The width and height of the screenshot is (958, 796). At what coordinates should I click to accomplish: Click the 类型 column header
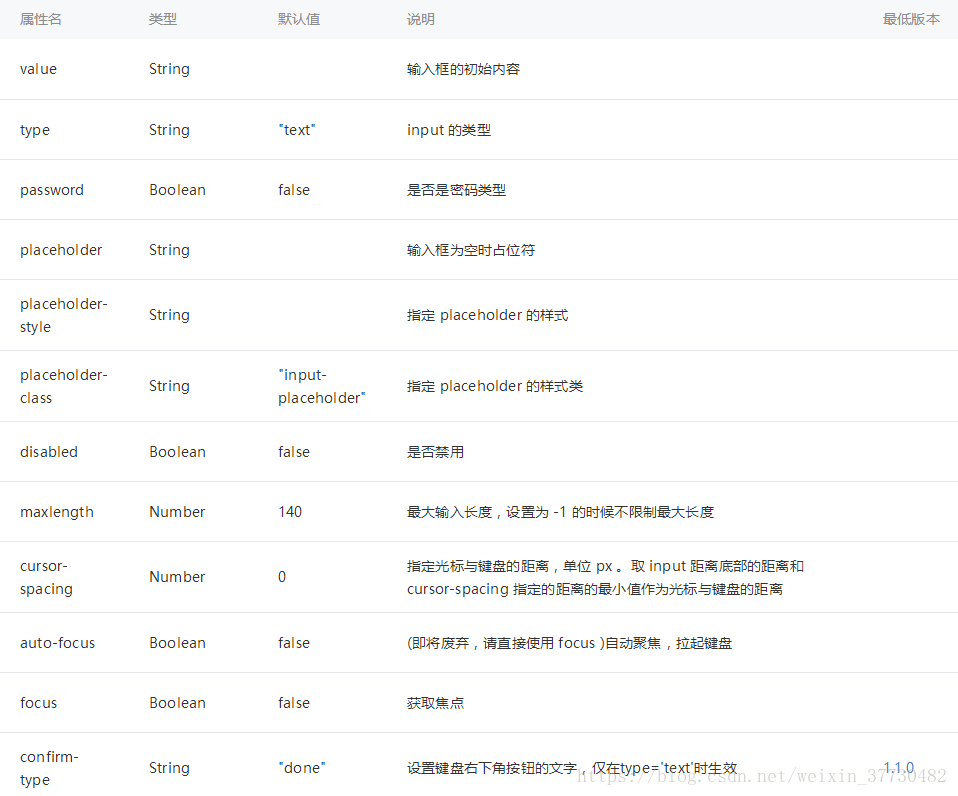(163, 20)
